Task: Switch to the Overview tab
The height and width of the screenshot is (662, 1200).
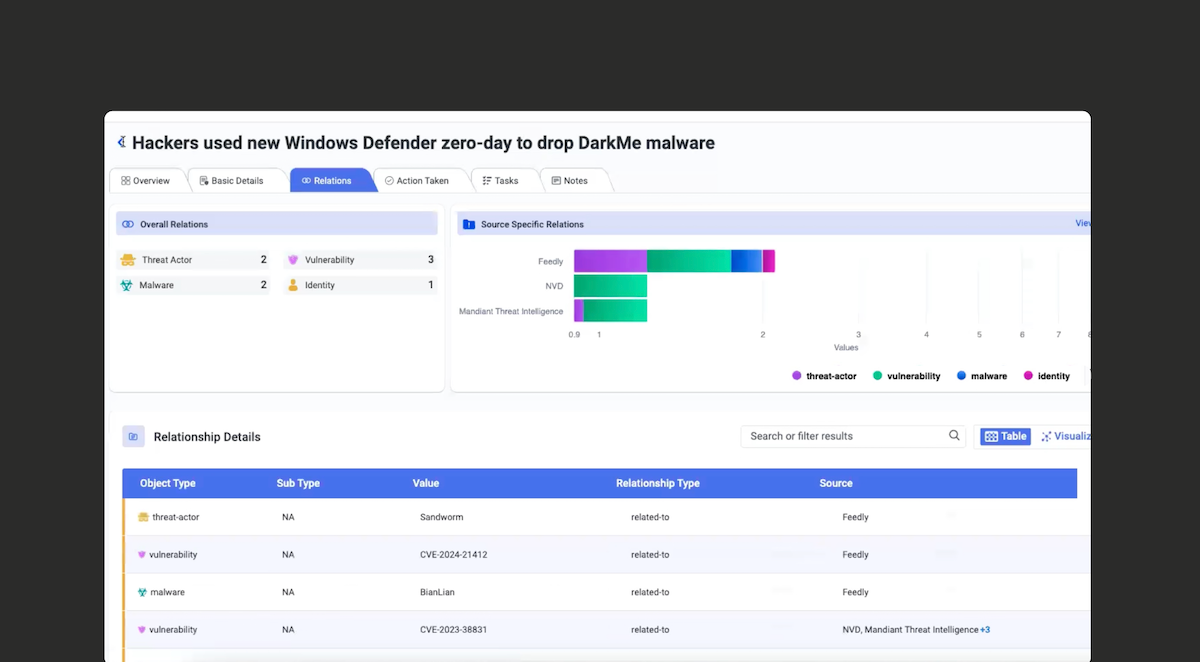Action: pyautogui.click(x=148, y=180)
